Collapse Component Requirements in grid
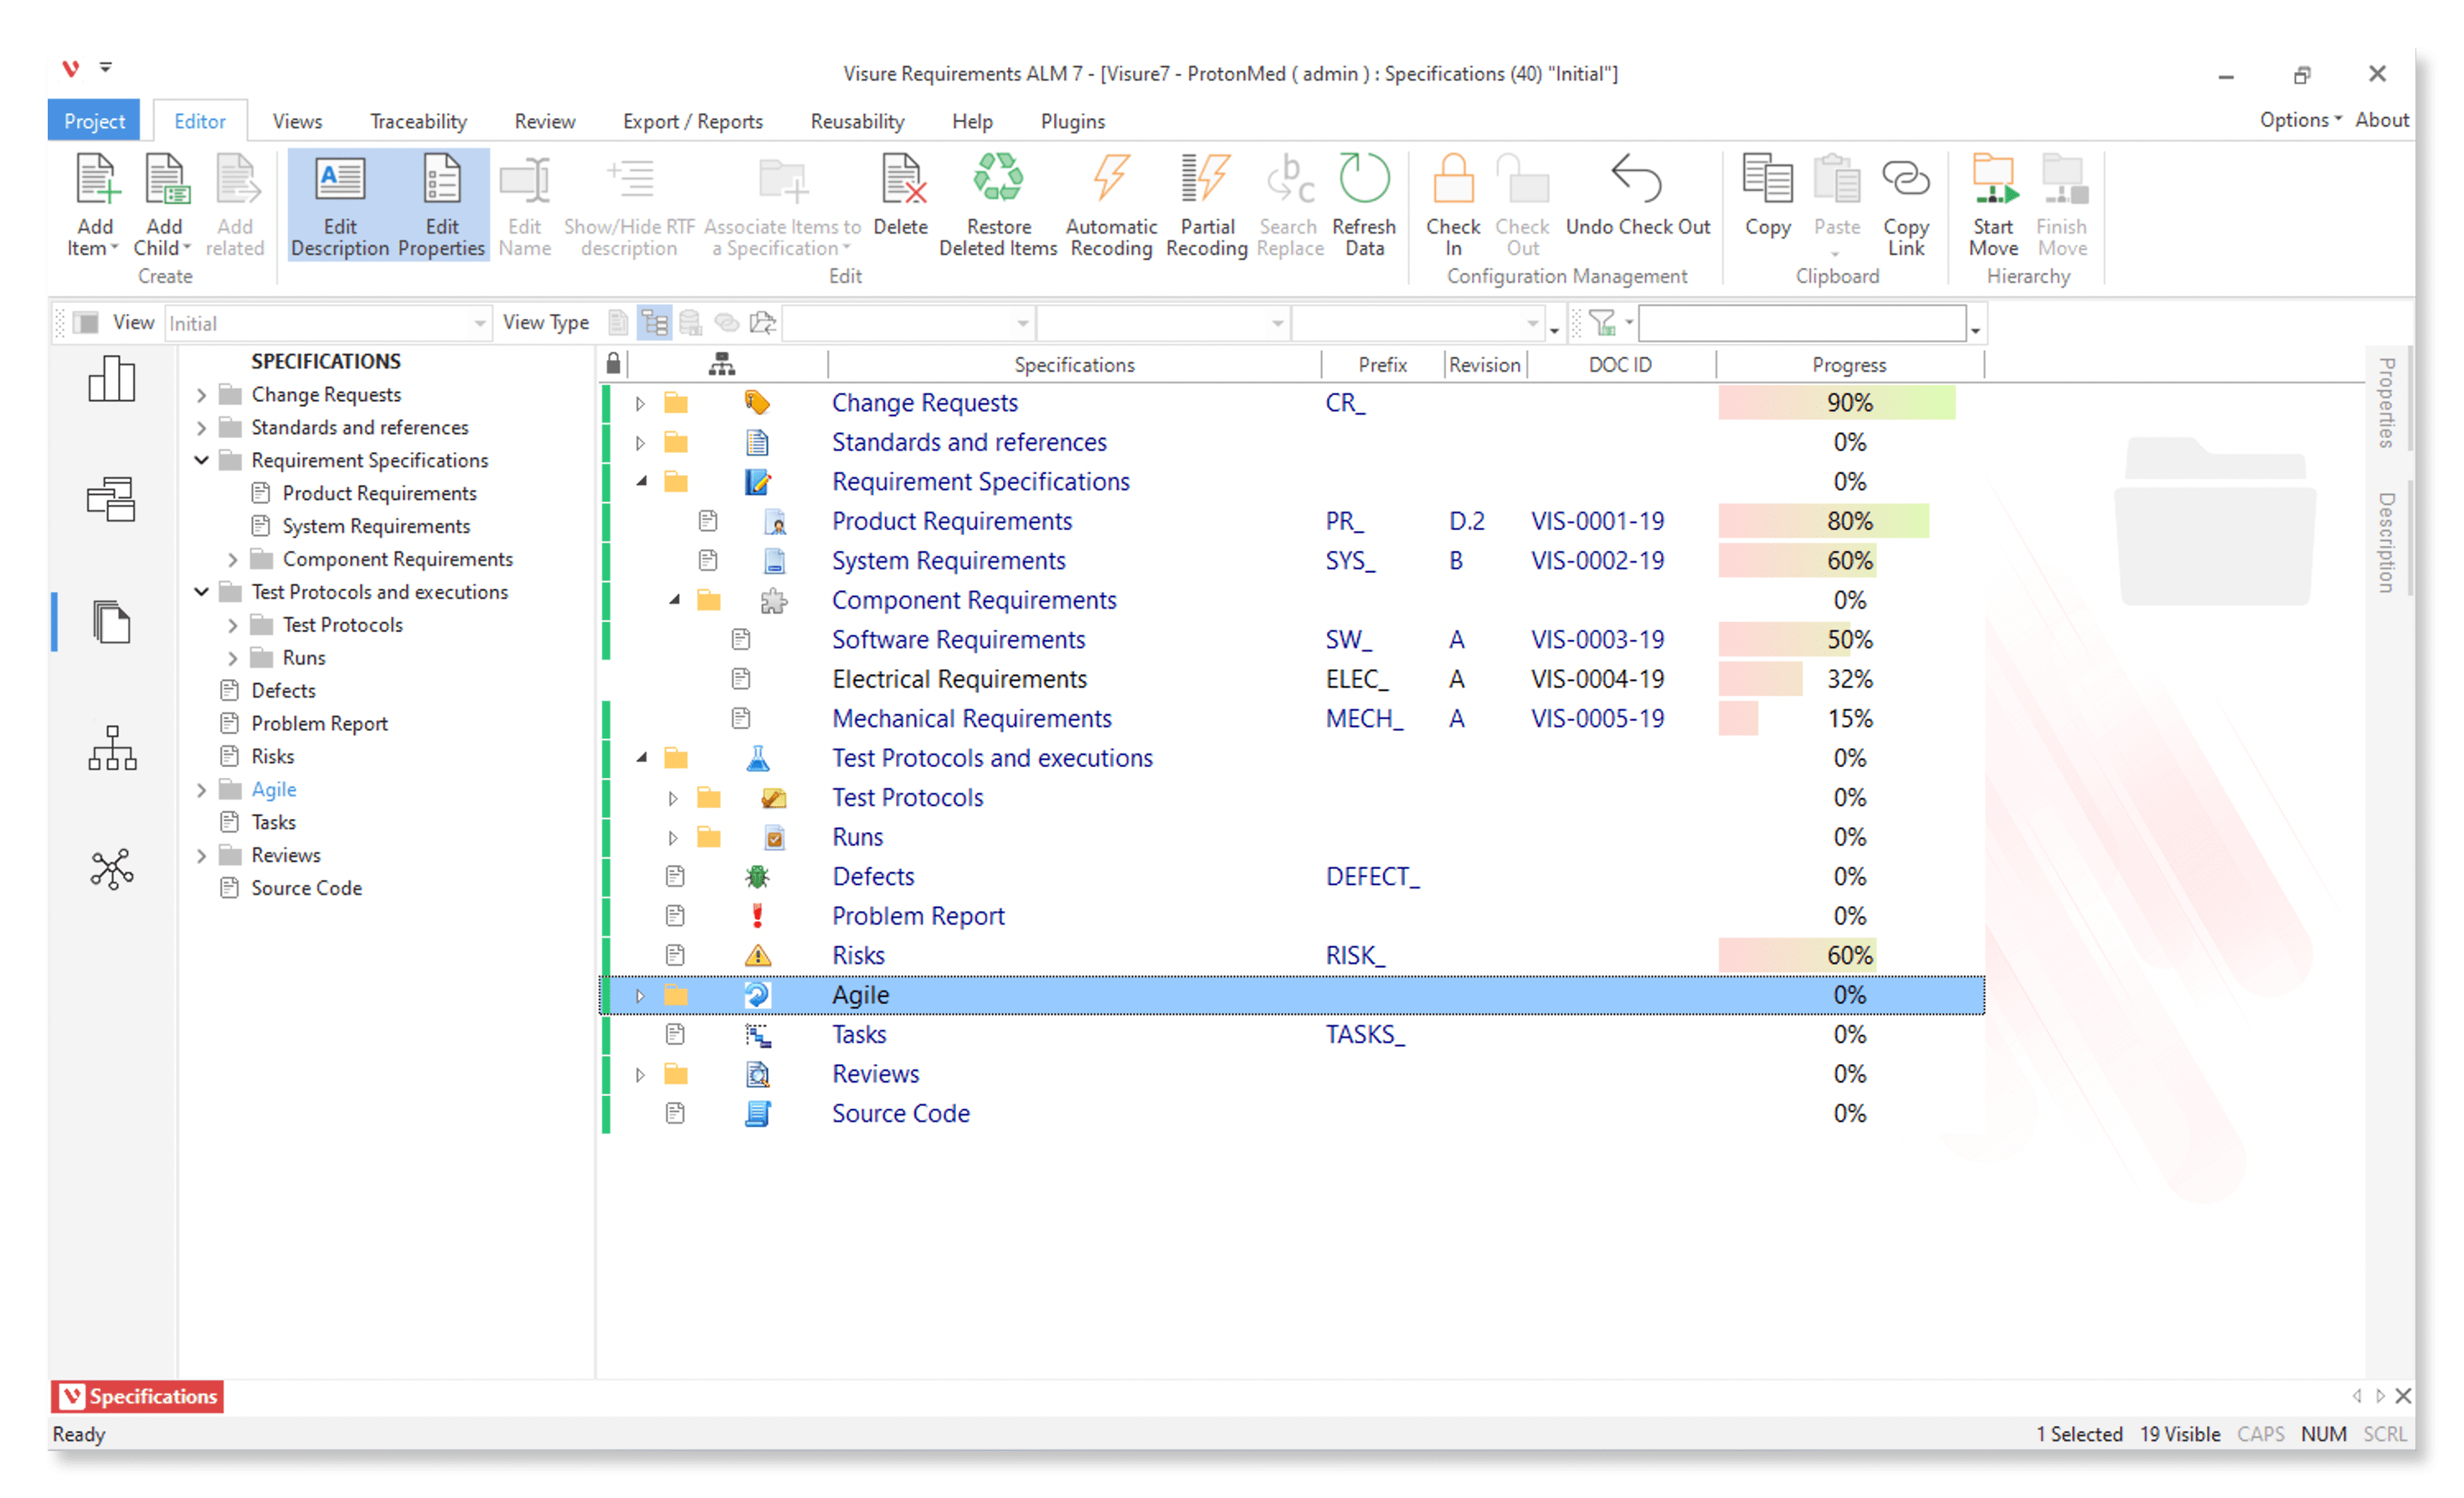 click(674, 600)
